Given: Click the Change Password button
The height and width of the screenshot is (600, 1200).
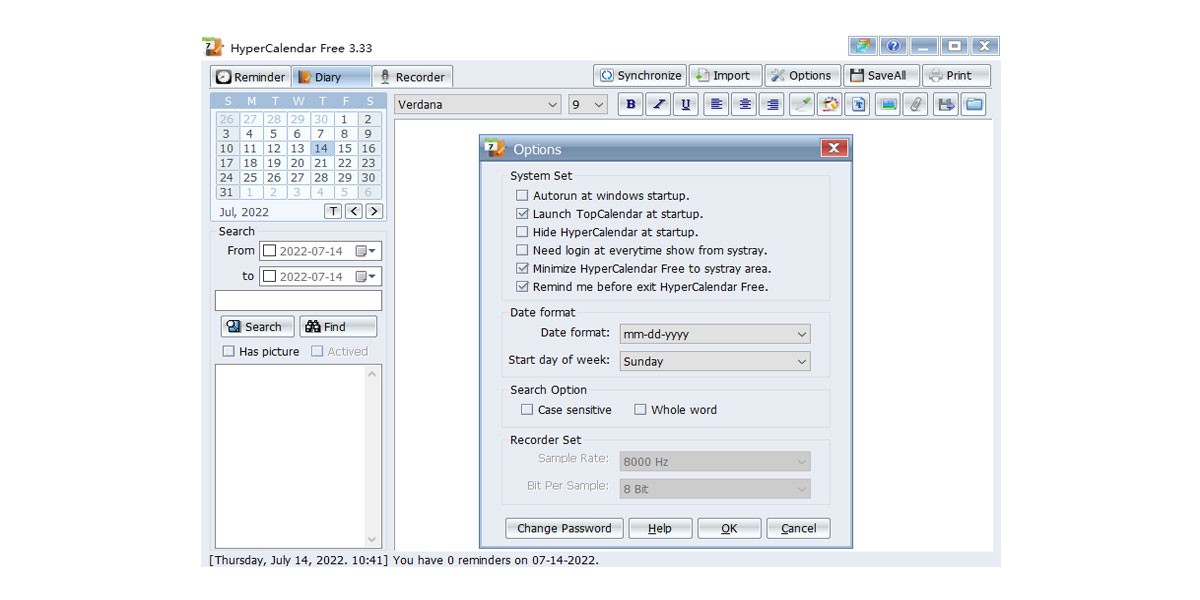Looking at the screenshot, I should point(564,528).
